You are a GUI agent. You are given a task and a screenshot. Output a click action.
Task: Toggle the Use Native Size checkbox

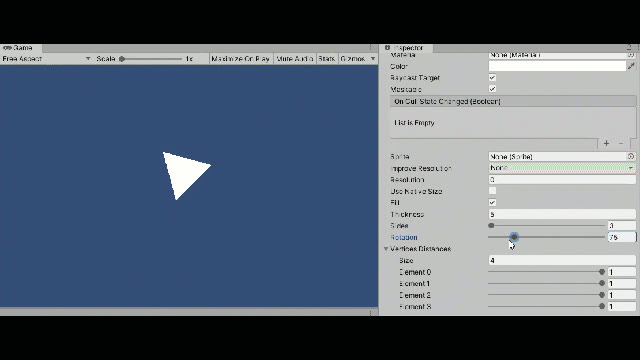pyautogui.click(x=492, y=191)
